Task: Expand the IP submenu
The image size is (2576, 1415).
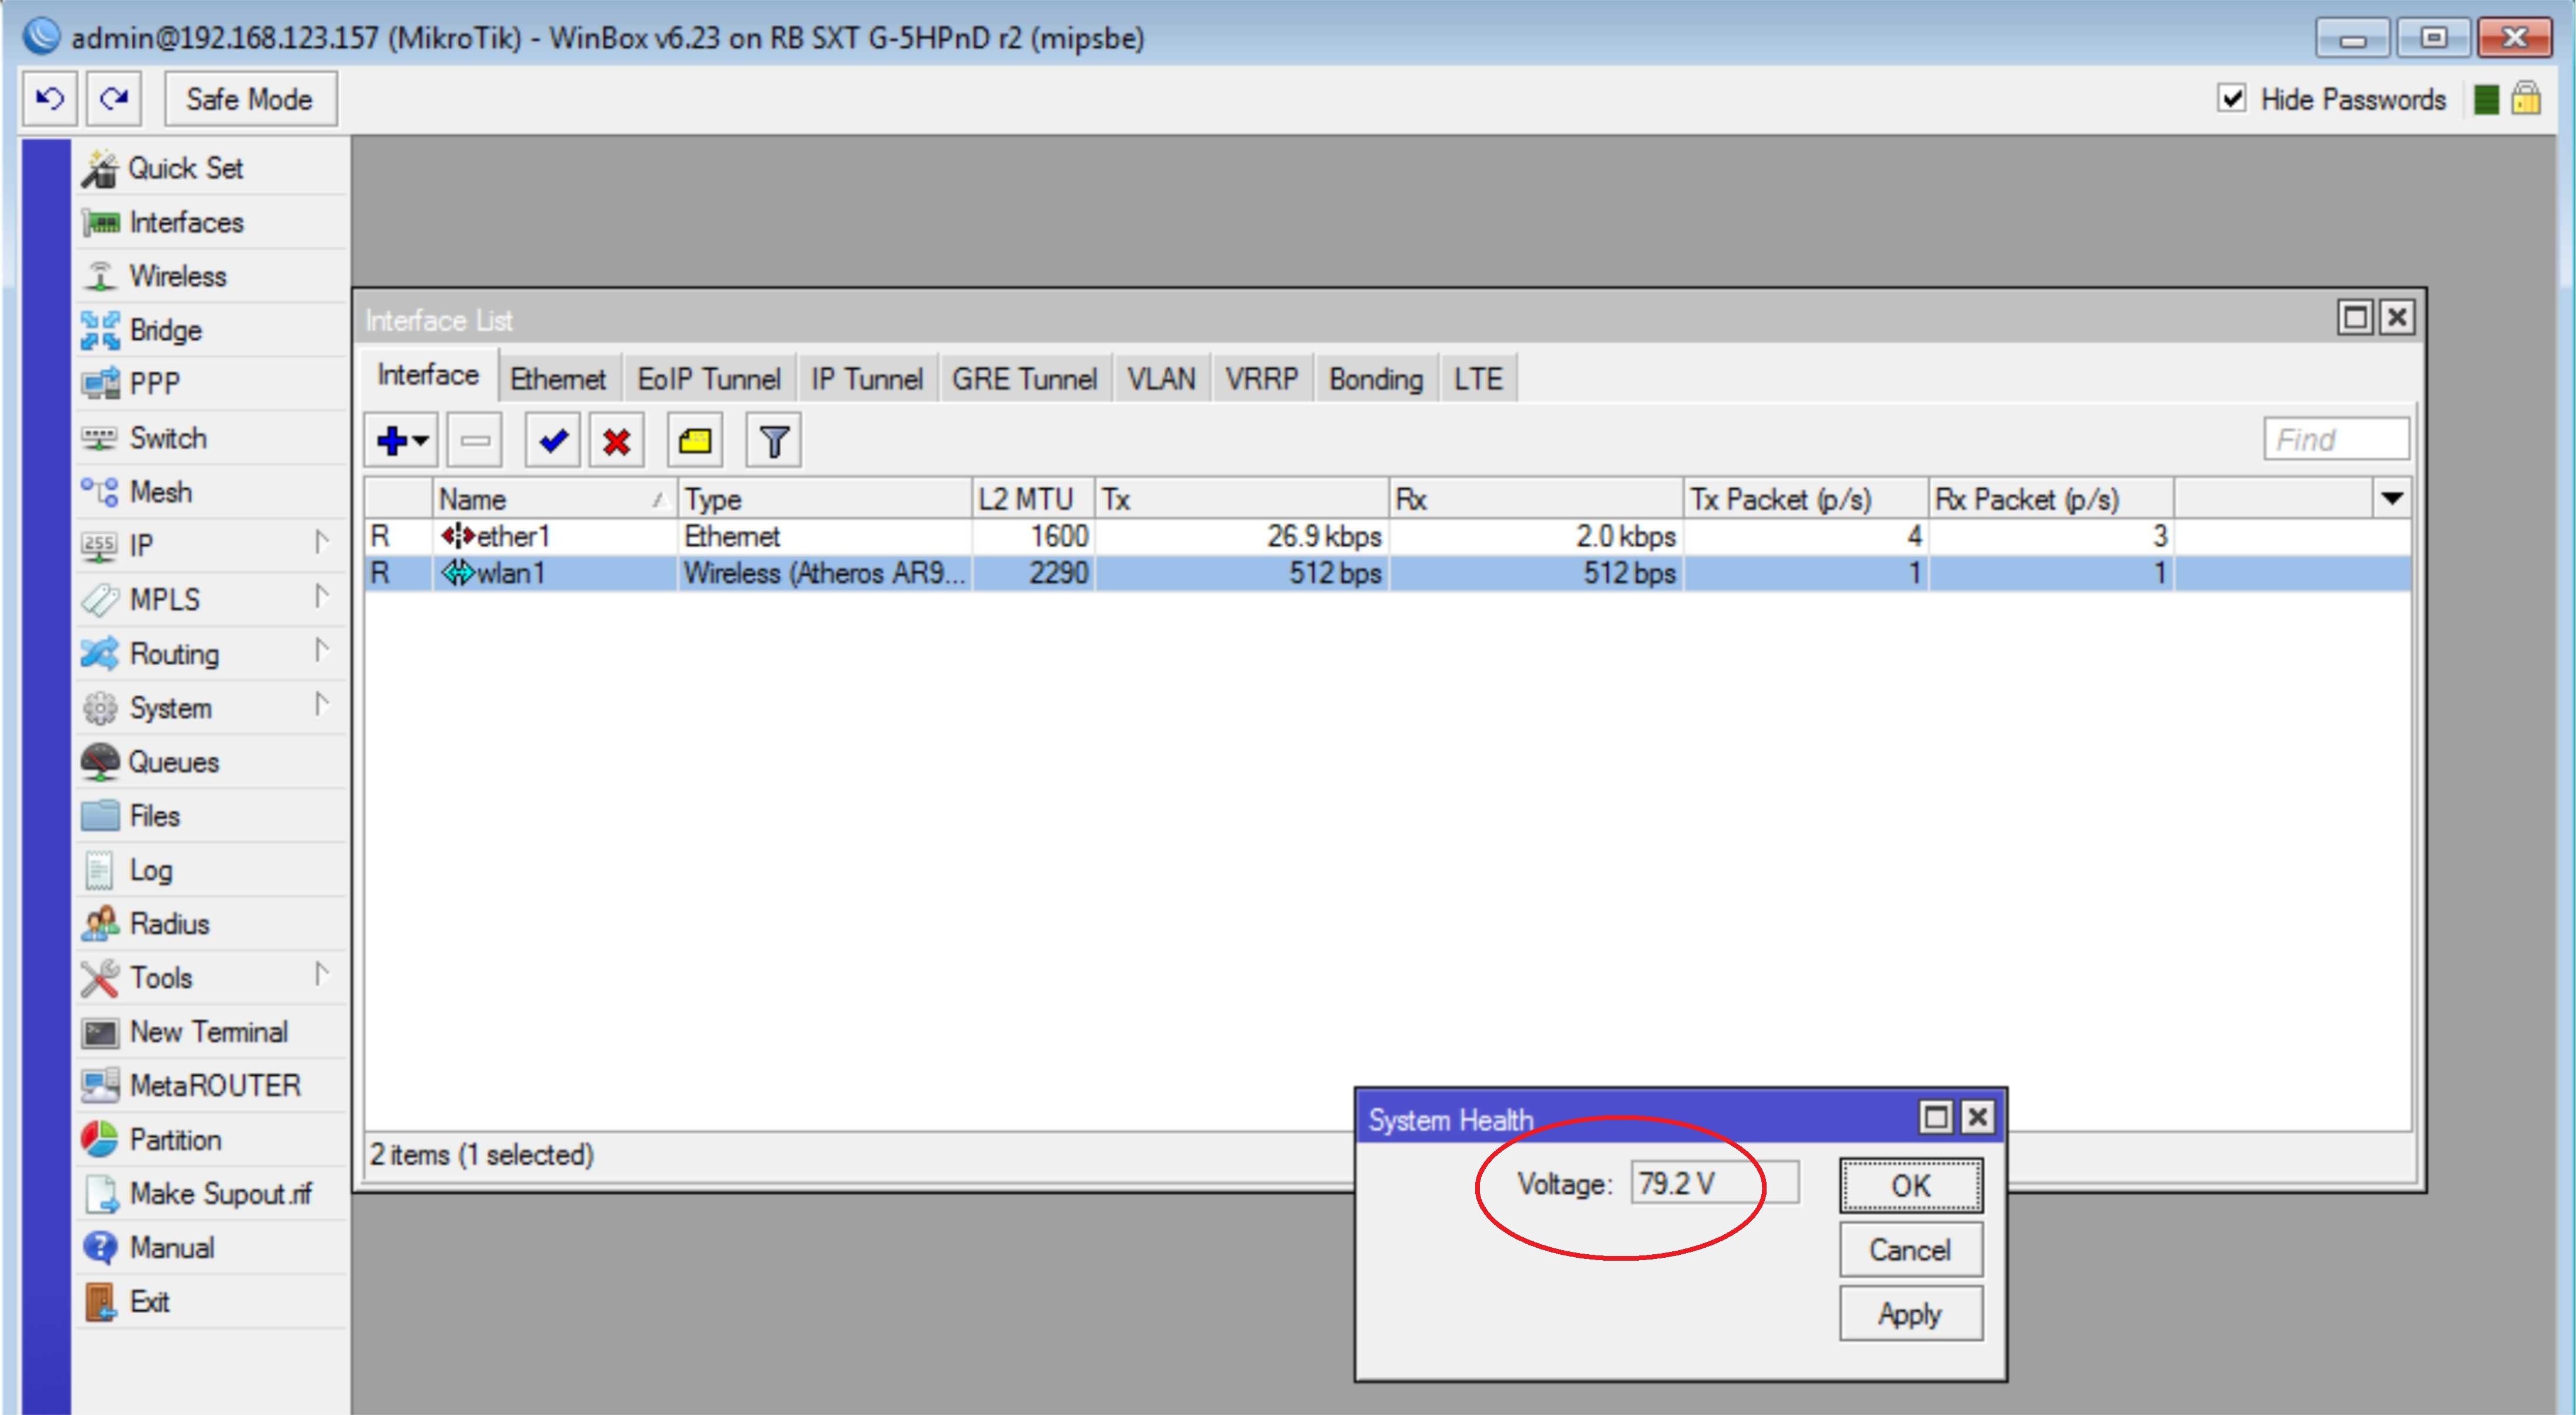Action: pyautogui.click(x=321, y=542)
